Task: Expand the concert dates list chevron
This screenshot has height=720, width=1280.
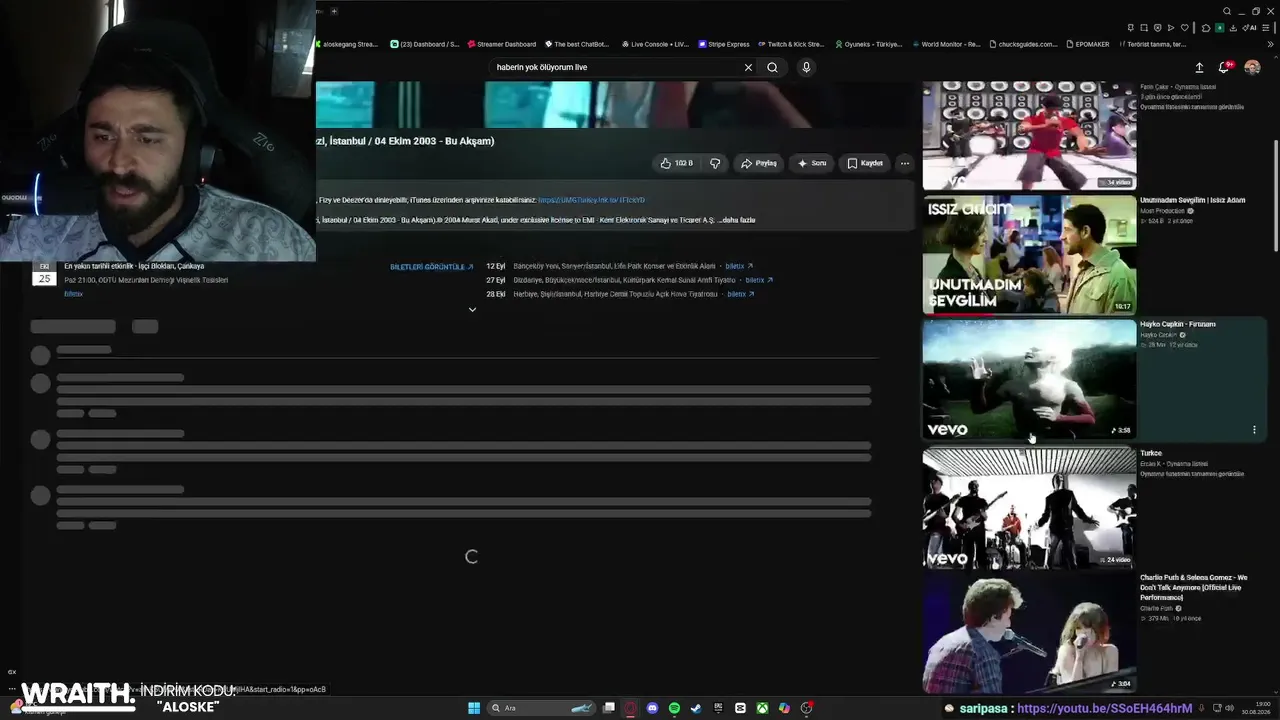Action: pyautogui.click(x=472, y=310)
